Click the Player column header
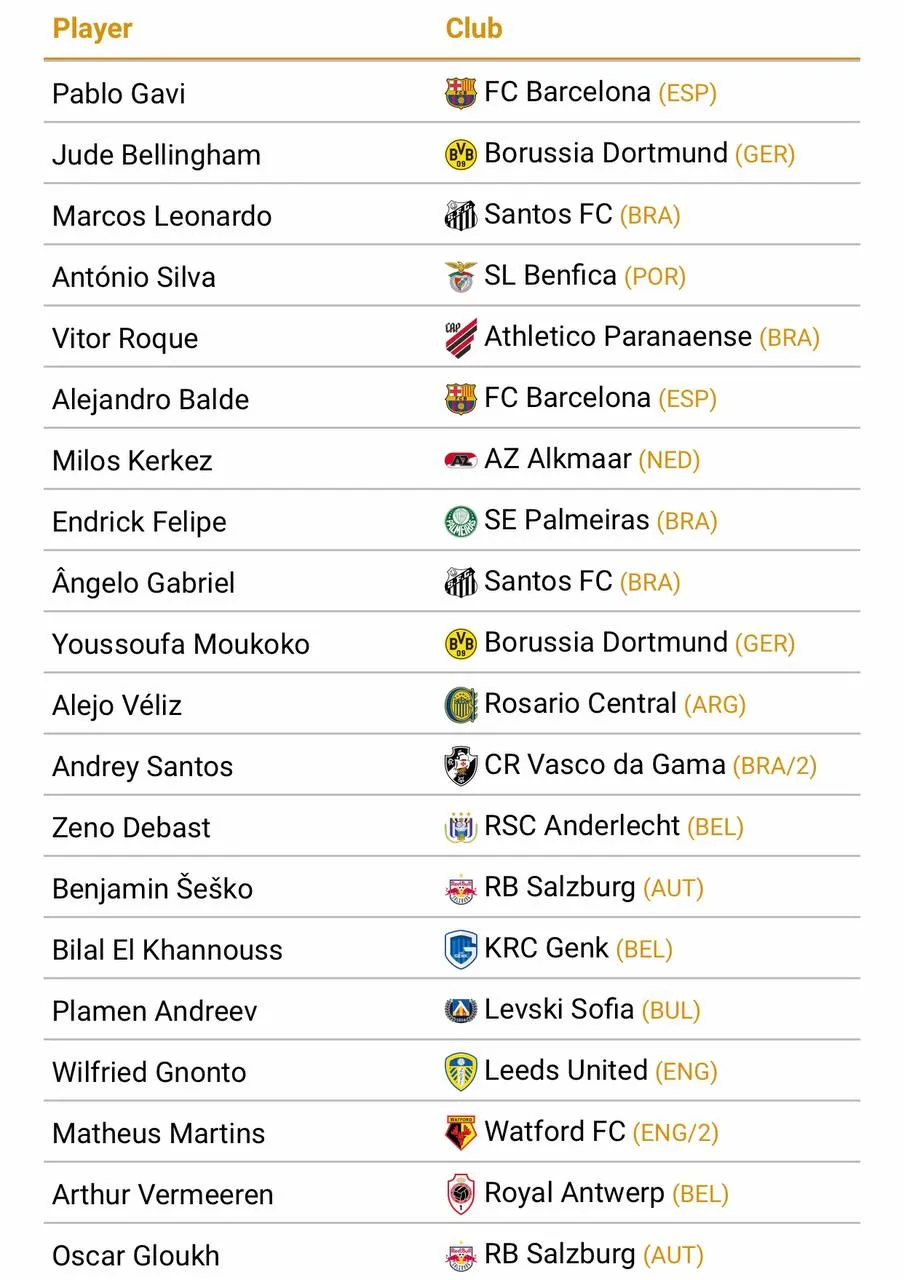The height and width of the screenshot is (1280, 904). 93,29
